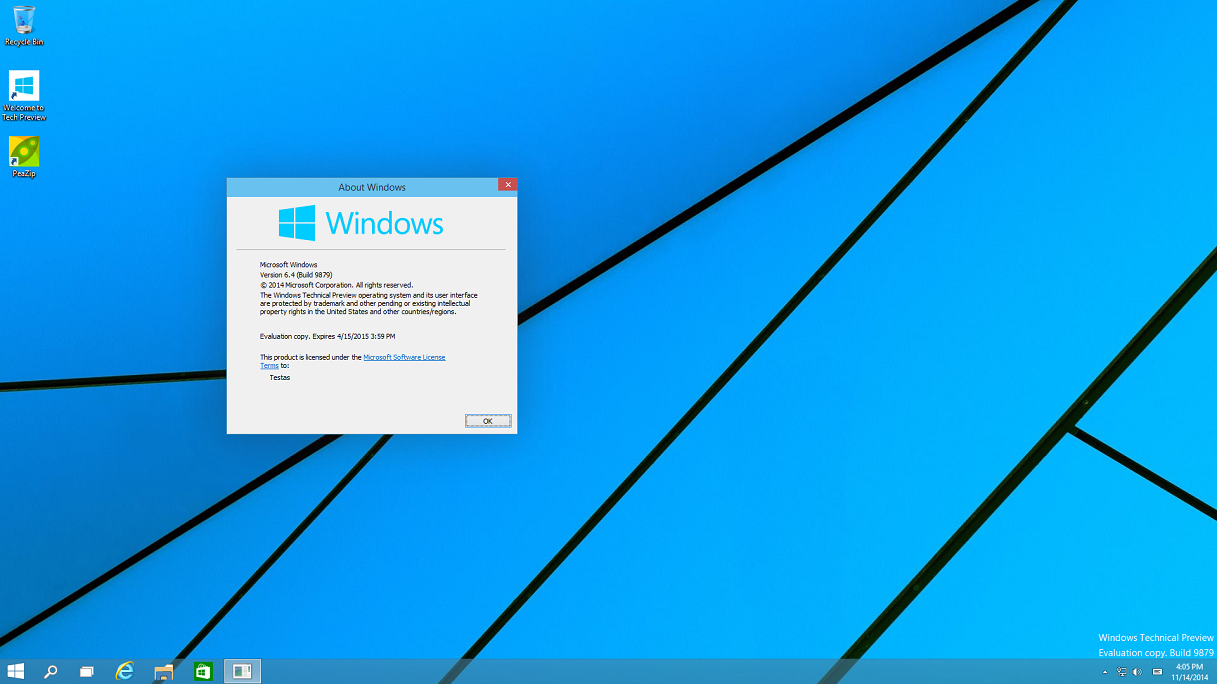Click the Search magnifier on taskbar
The height and width of the screenshot is (684, 1217).
50,671
